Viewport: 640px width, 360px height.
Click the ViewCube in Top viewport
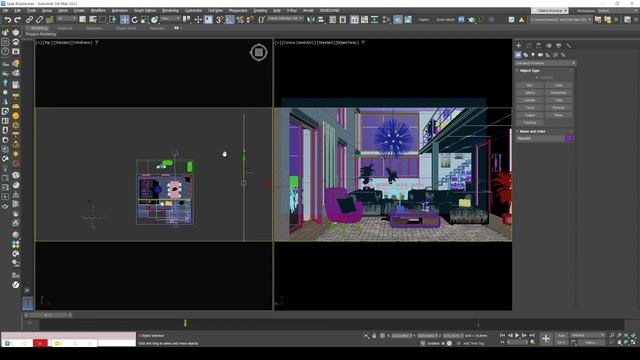pos(258,52)
